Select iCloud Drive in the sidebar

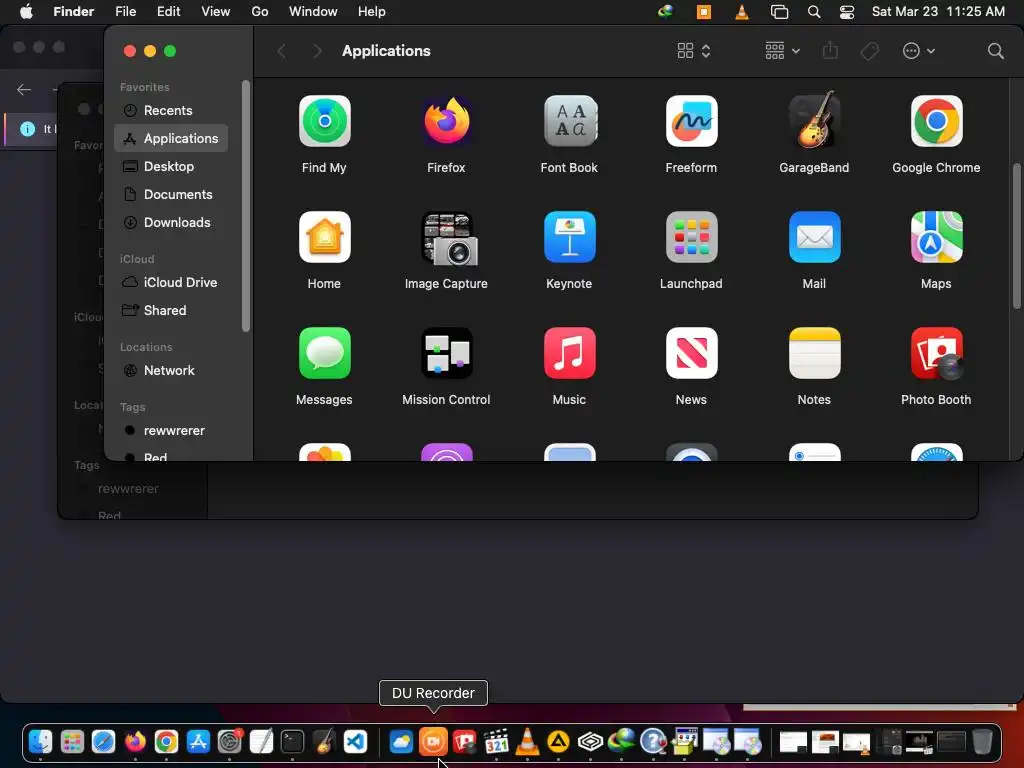[171, 283]
